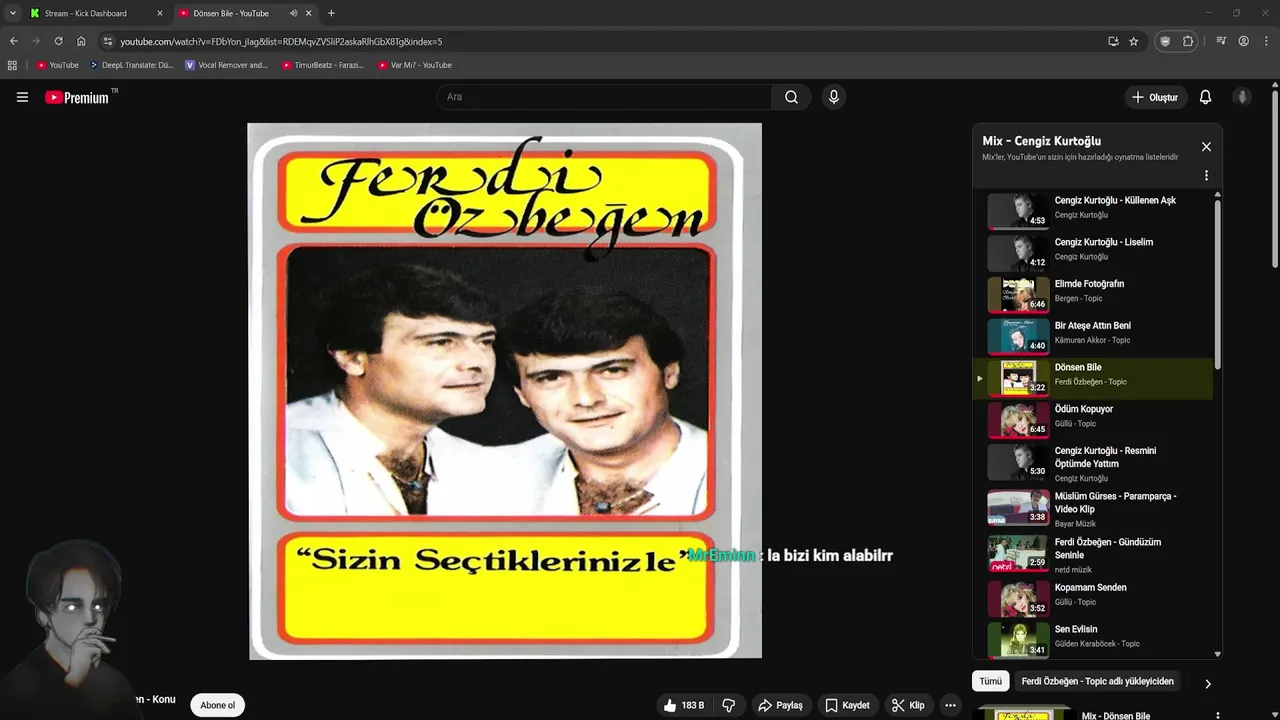View site information icon in address bar
This screenshot has width=1280, height=720.
point(107,41)
